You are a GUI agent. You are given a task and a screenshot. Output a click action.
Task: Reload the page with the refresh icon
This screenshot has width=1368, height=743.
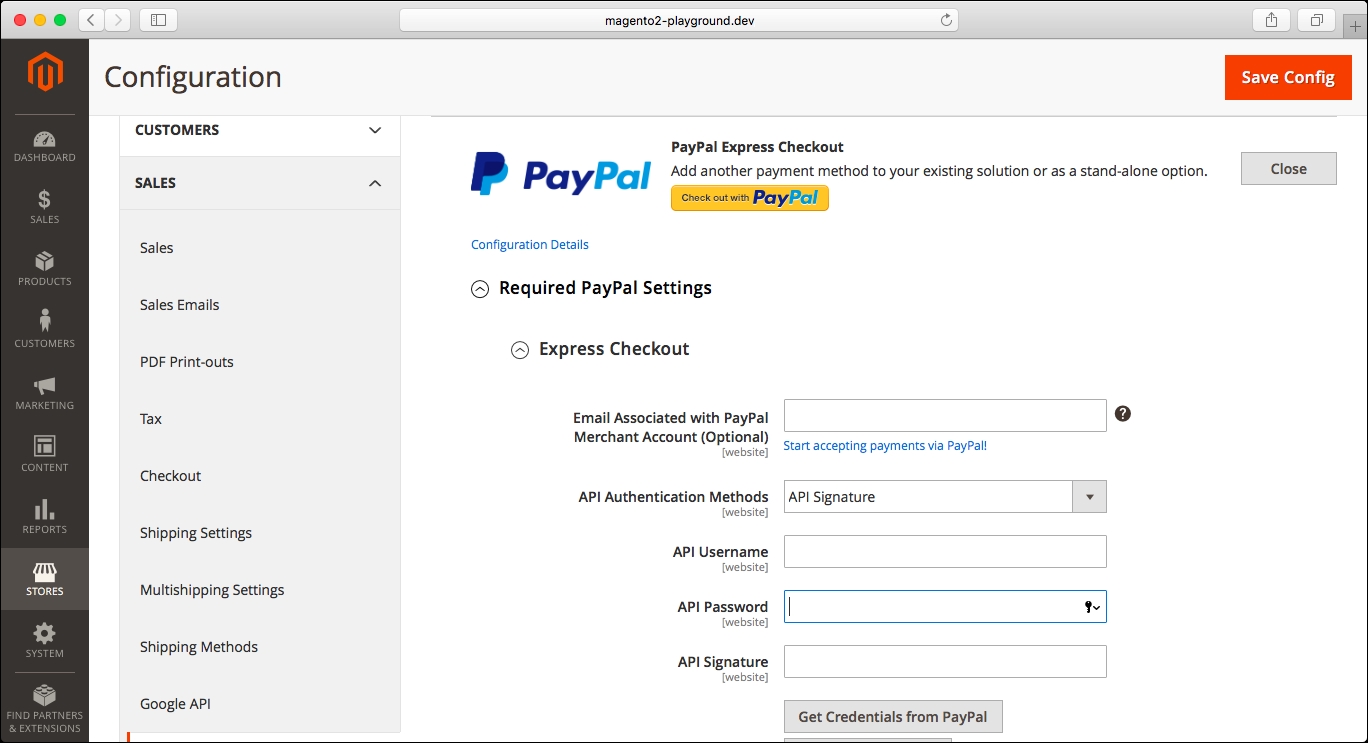[945, 20]
